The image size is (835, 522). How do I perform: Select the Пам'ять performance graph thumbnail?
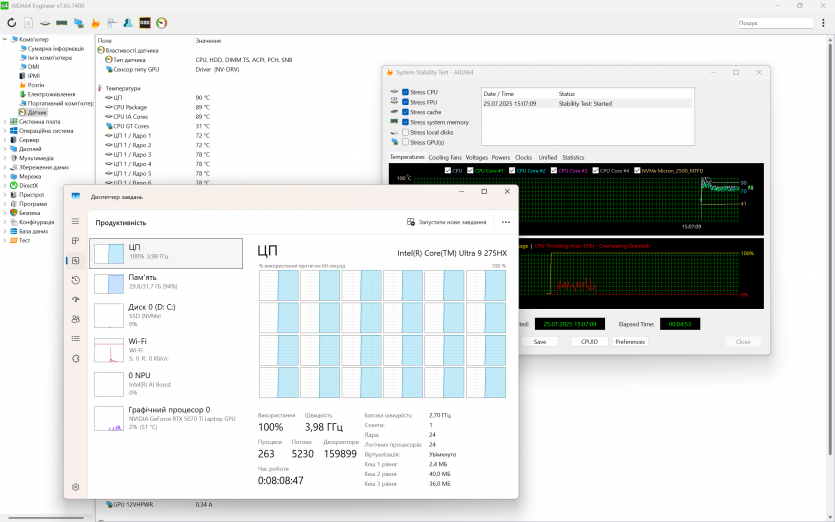[107, 284]
